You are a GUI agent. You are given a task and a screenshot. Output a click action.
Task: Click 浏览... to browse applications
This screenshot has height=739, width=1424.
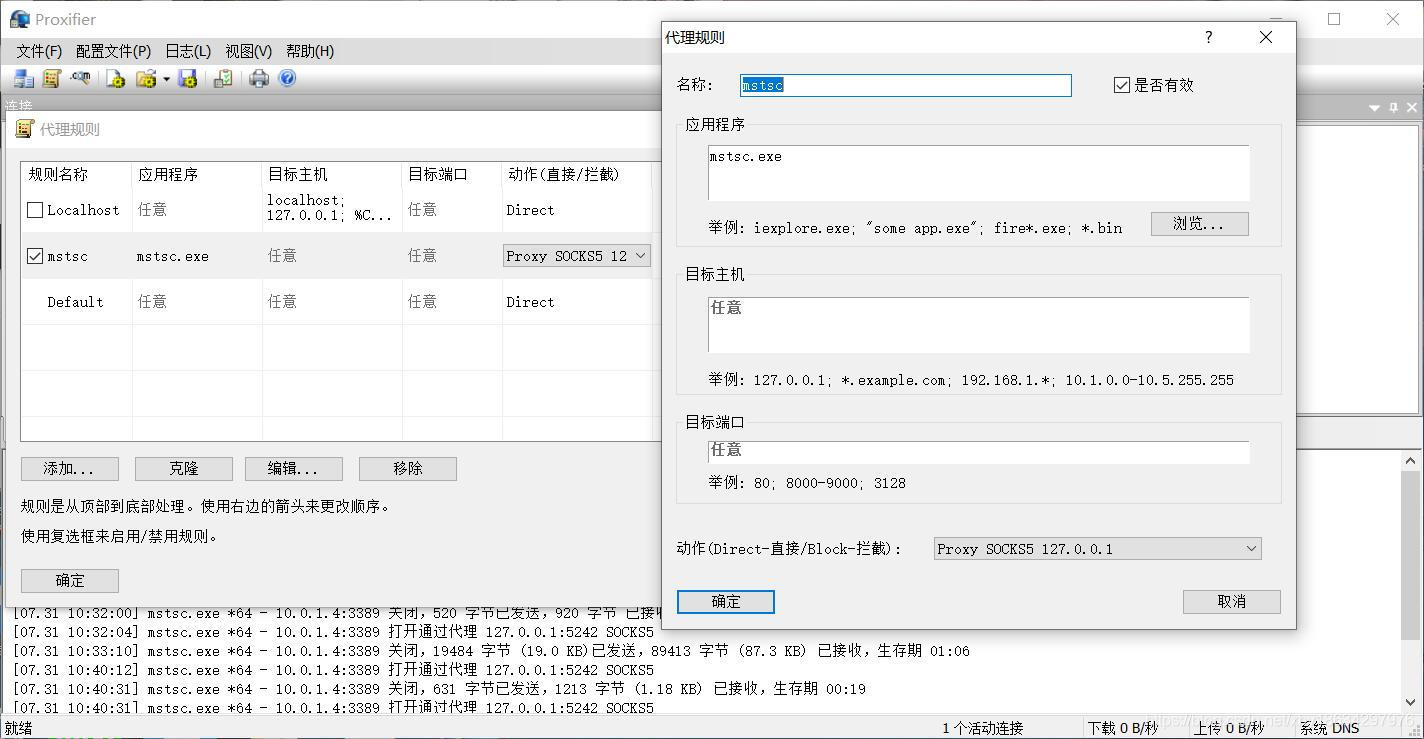(1199, 224)
